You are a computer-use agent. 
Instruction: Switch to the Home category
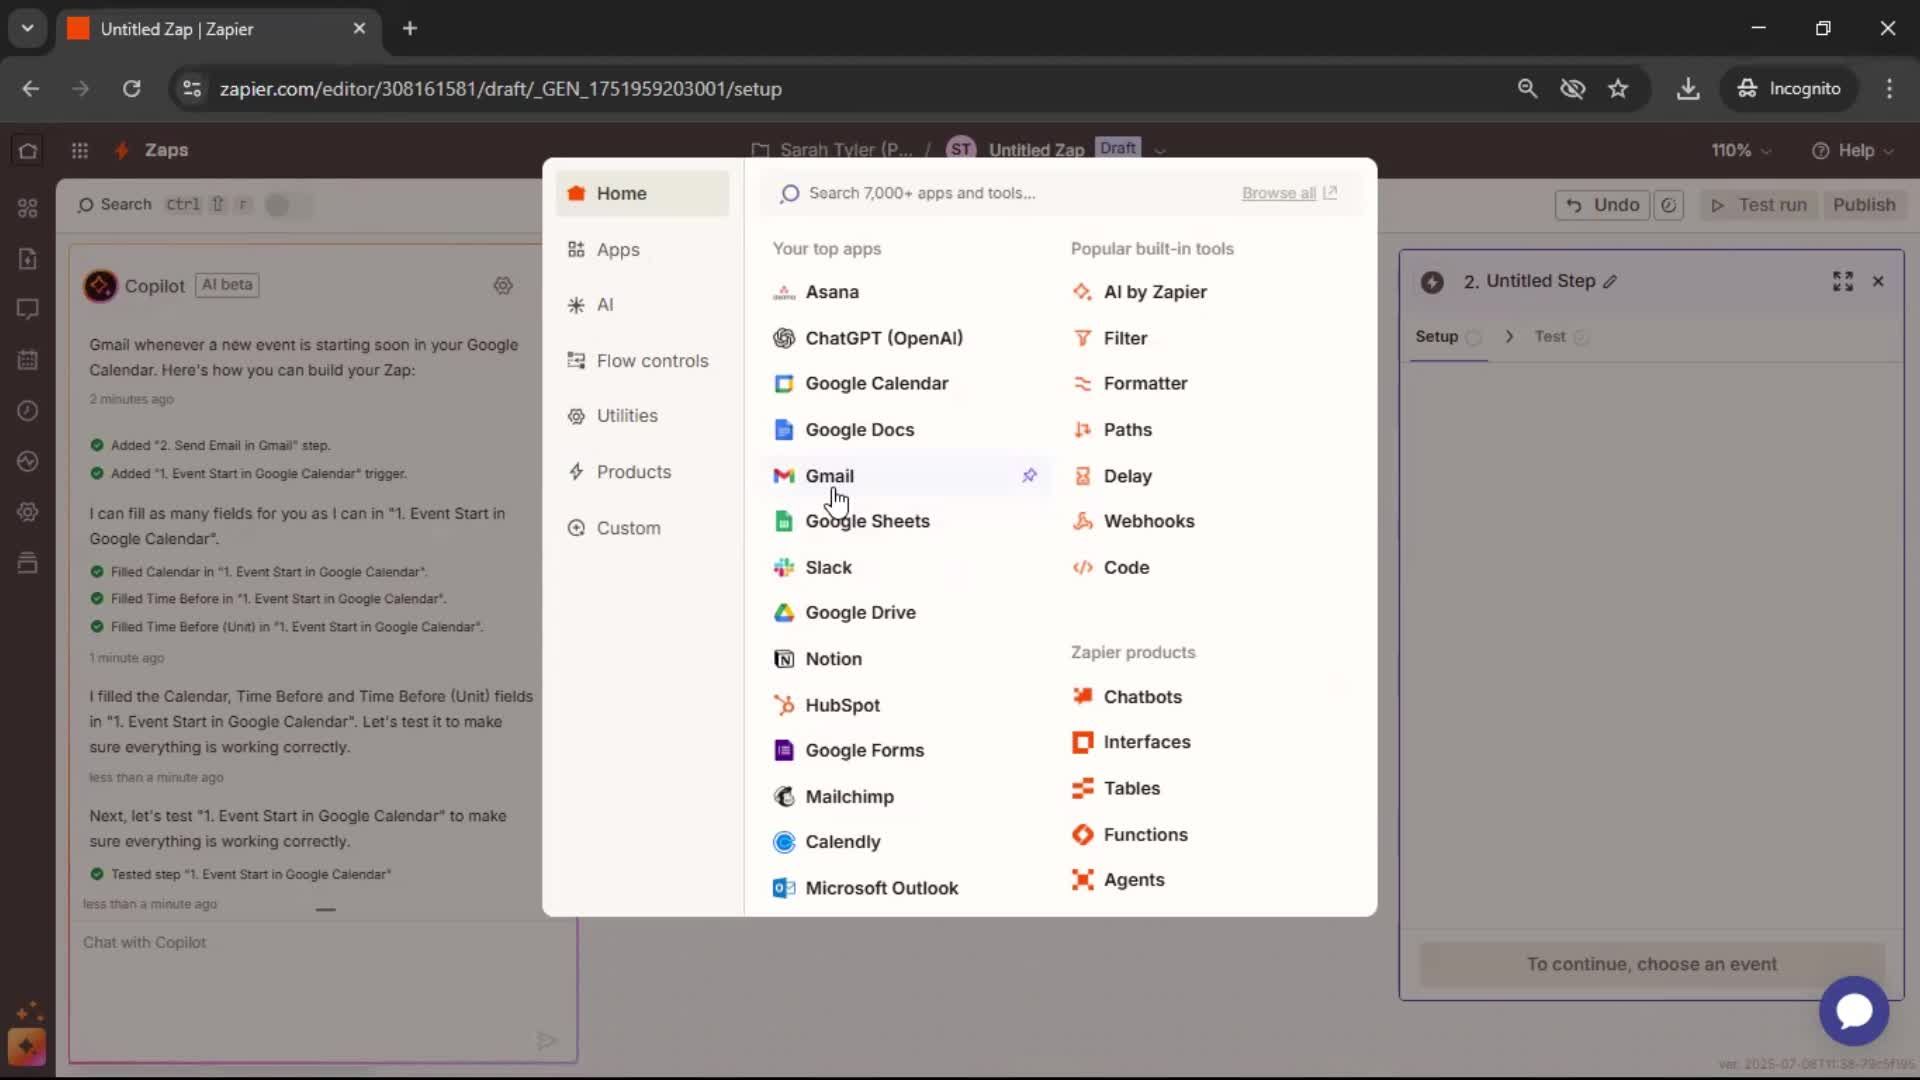[x=642, y=193]
